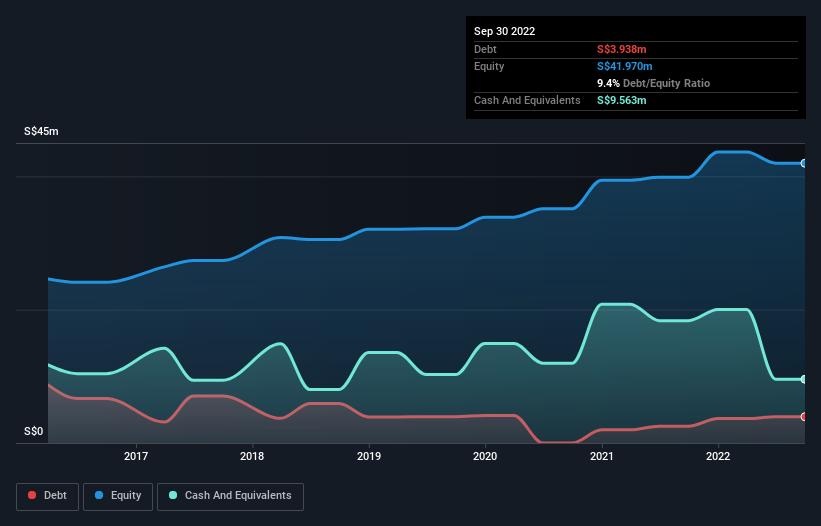Click the 2020 x-axis label
This screenshot has height=526, width=821.
(x=485, y=456)
